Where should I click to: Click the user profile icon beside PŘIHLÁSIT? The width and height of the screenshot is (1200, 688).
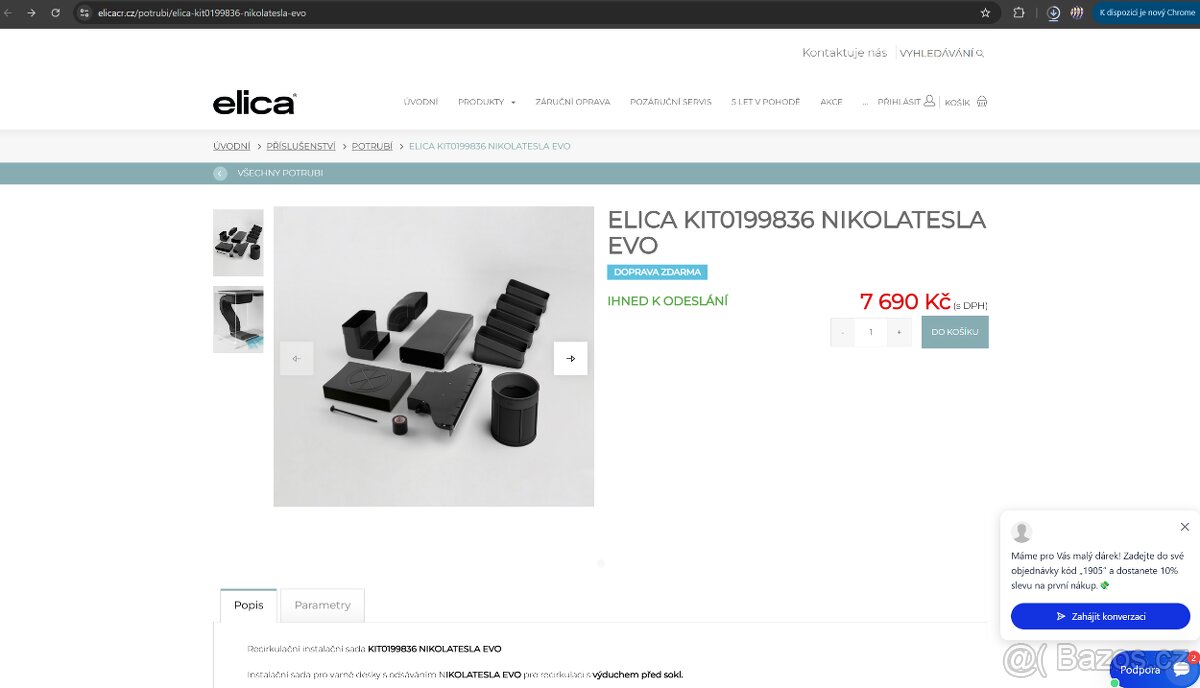coord(930,101)
